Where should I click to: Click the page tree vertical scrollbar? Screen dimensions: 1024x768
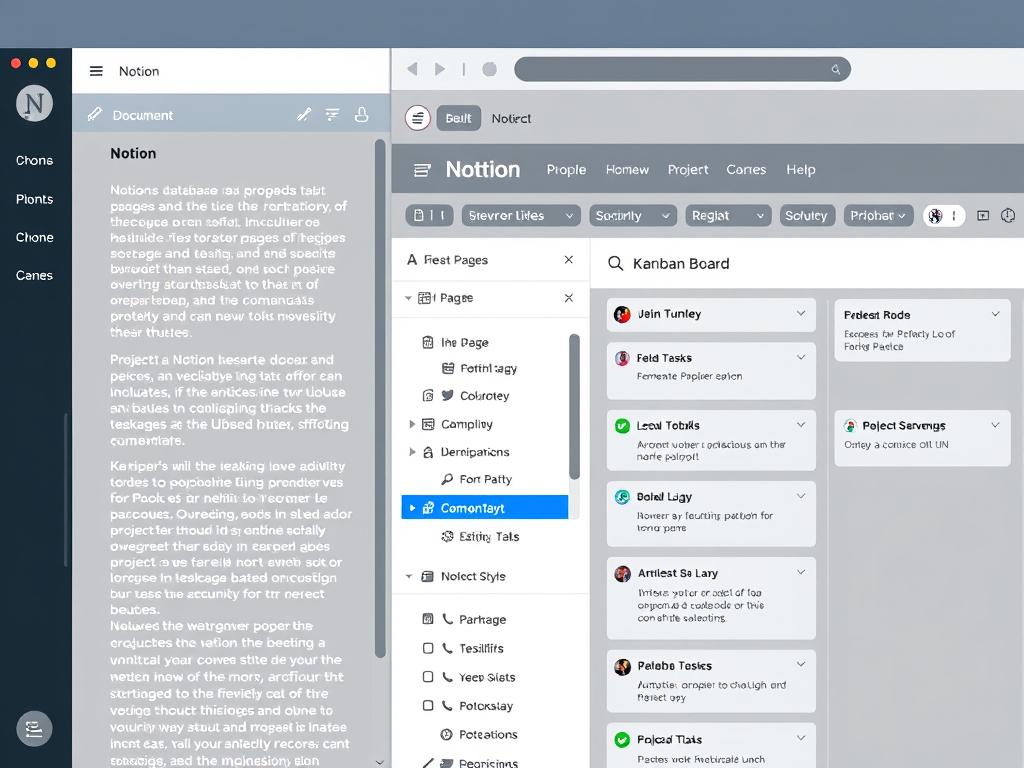coord(574,407)
